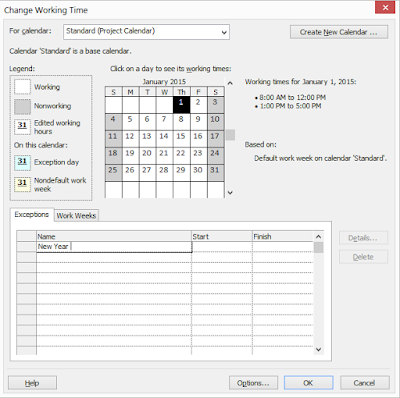Click the Th column header in calendar

(x=181, y=92)
